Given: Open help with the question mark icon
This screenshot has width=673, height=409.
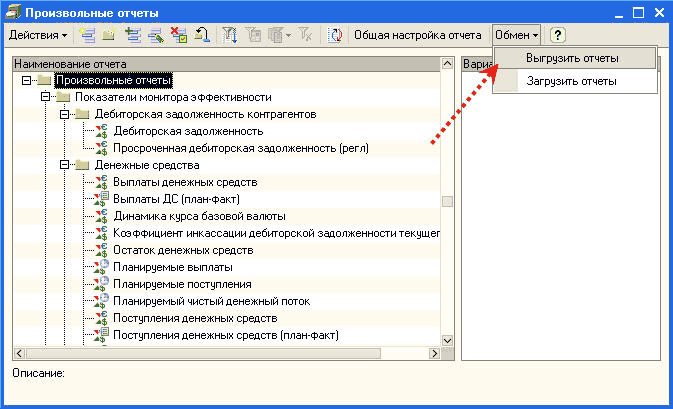Looking at the screenshot, I should (x=558, y=35).
